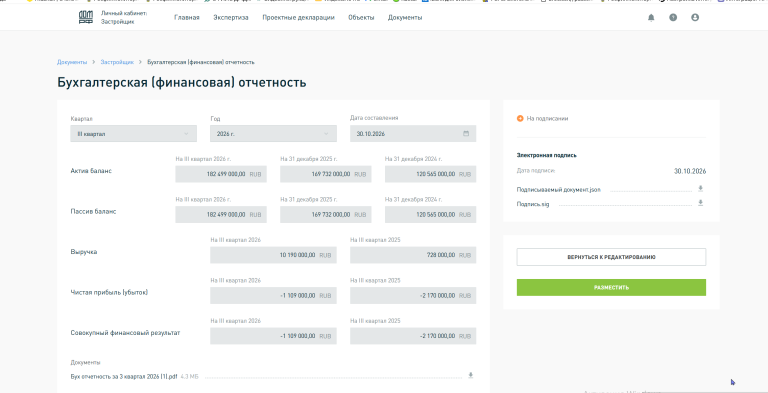Image resolution: width=768 pixels, height=393 pixels.
Task: Open the Объекты menu item
Action: (x=361, y=18)
